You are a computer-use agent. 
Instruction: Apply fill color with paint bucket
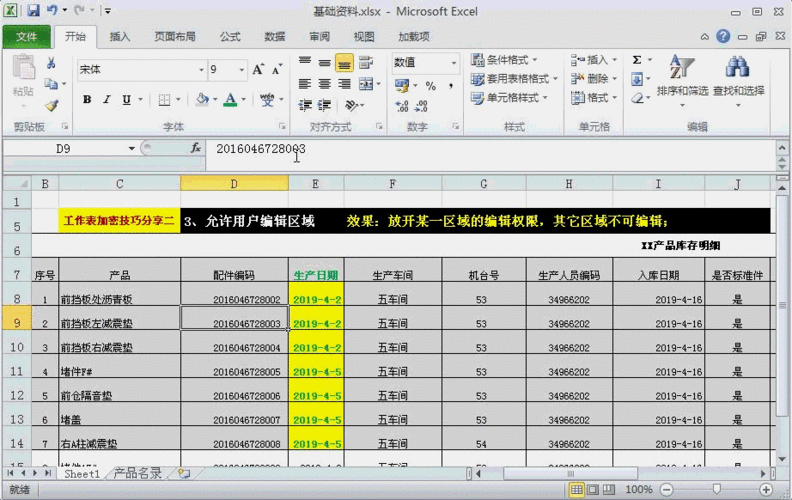pyautogui.click(x=203, y=99)
